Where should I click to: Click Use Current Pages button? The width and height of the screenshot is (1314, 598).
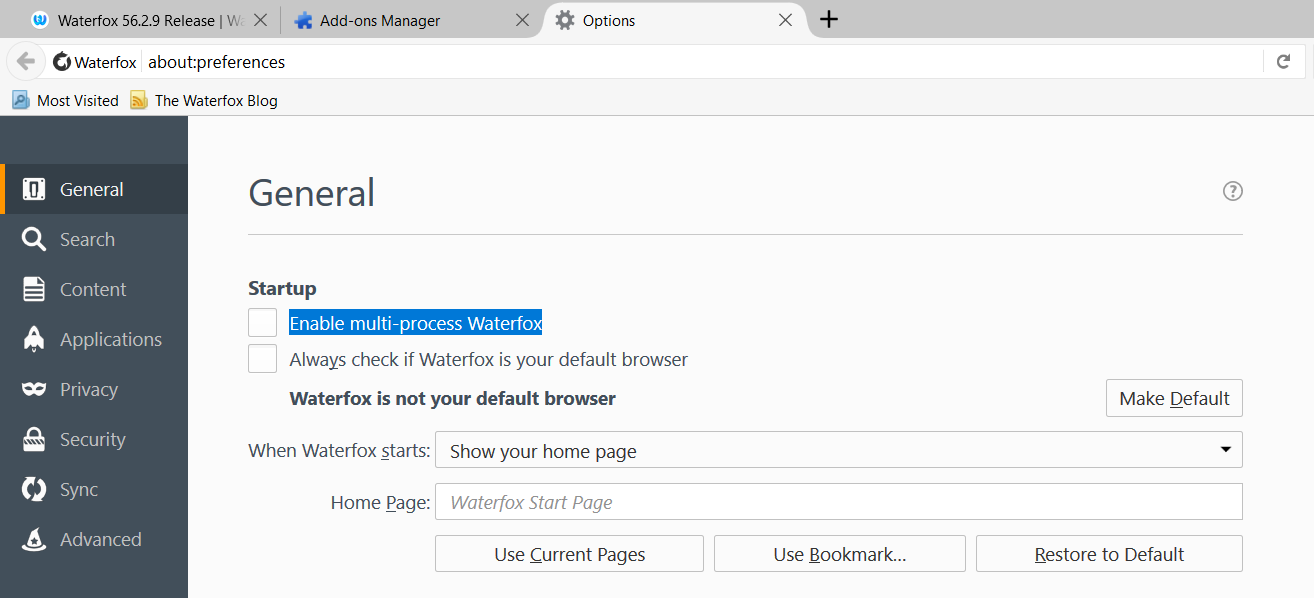point(569,554)
